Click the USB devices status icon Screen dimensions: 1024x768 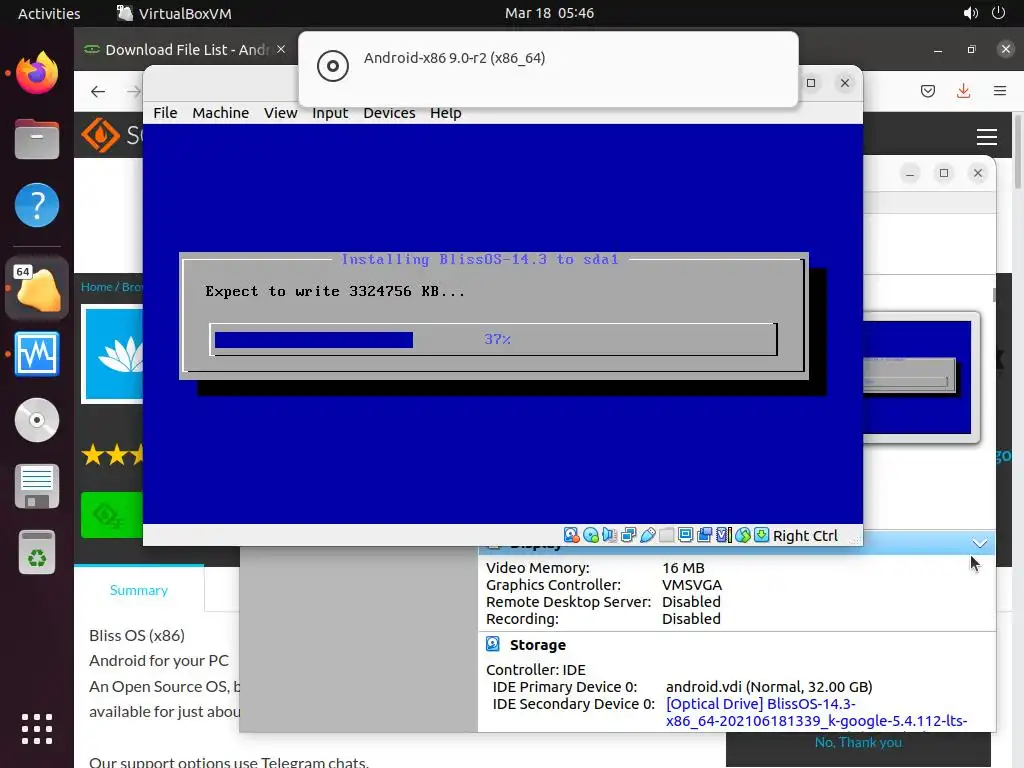coord(647,536)
